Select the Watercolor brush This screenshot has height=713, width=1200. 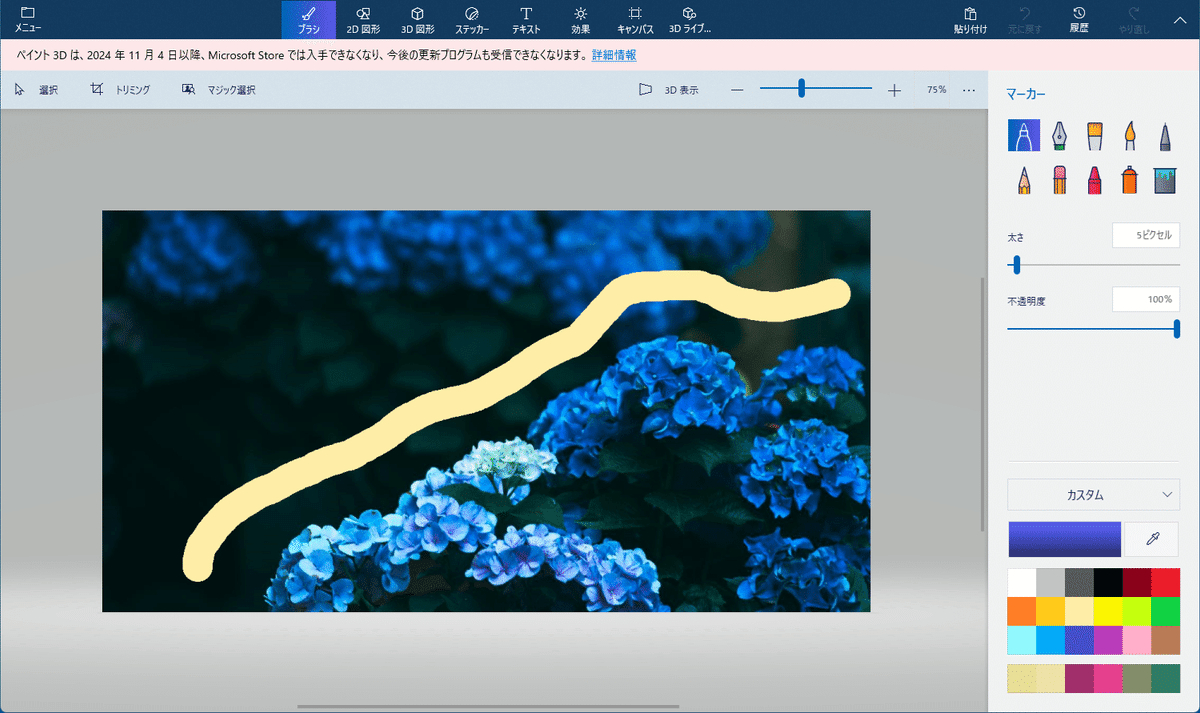click(1129, 136)
